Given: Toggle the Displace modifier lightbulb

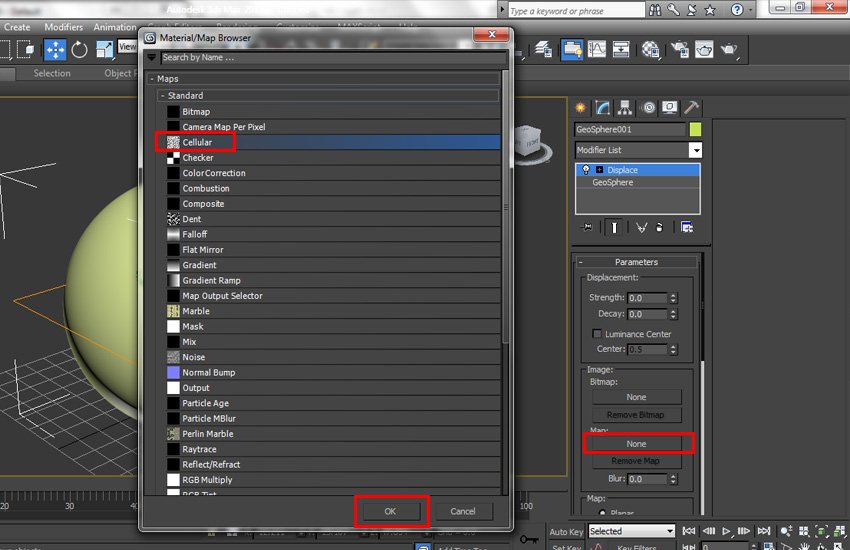Looking at the screenshot, I should (x=586, y=170).
